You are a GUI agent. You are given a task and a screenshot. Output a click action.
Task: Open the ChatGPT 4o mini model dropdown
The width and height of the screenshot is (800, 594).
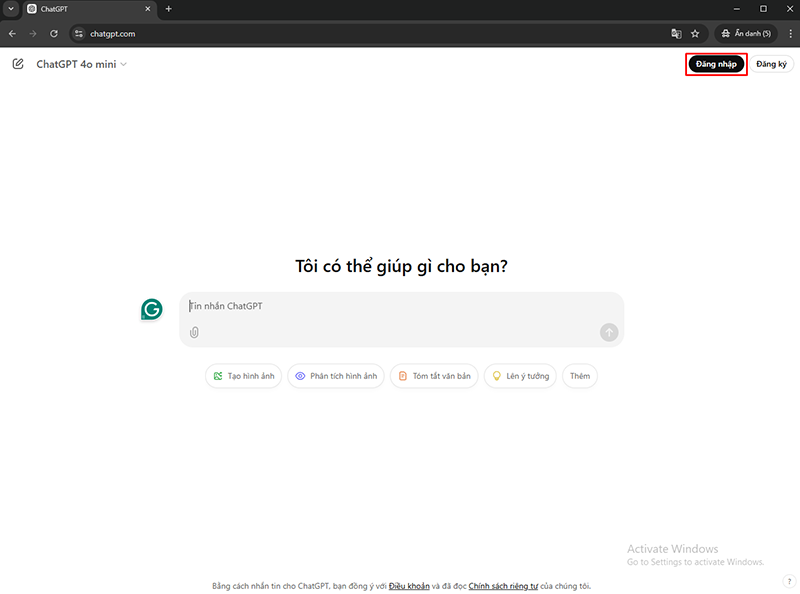click(x=82, y=64)
